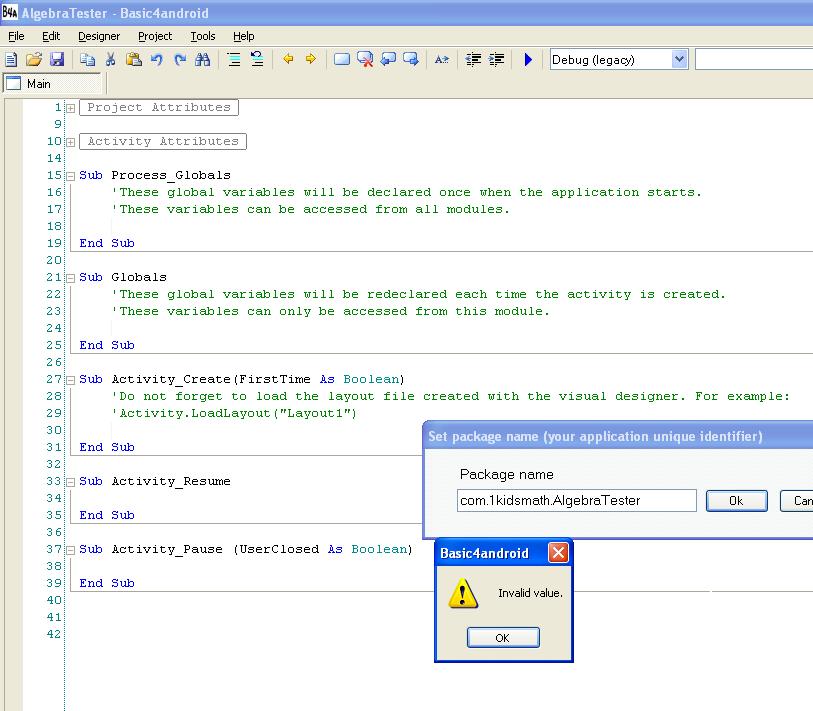Decrease indent with the outdent icon
Image resolution: width=813 pixels, height=711 pixels.
pyautogui.click(x=473, y=60)
